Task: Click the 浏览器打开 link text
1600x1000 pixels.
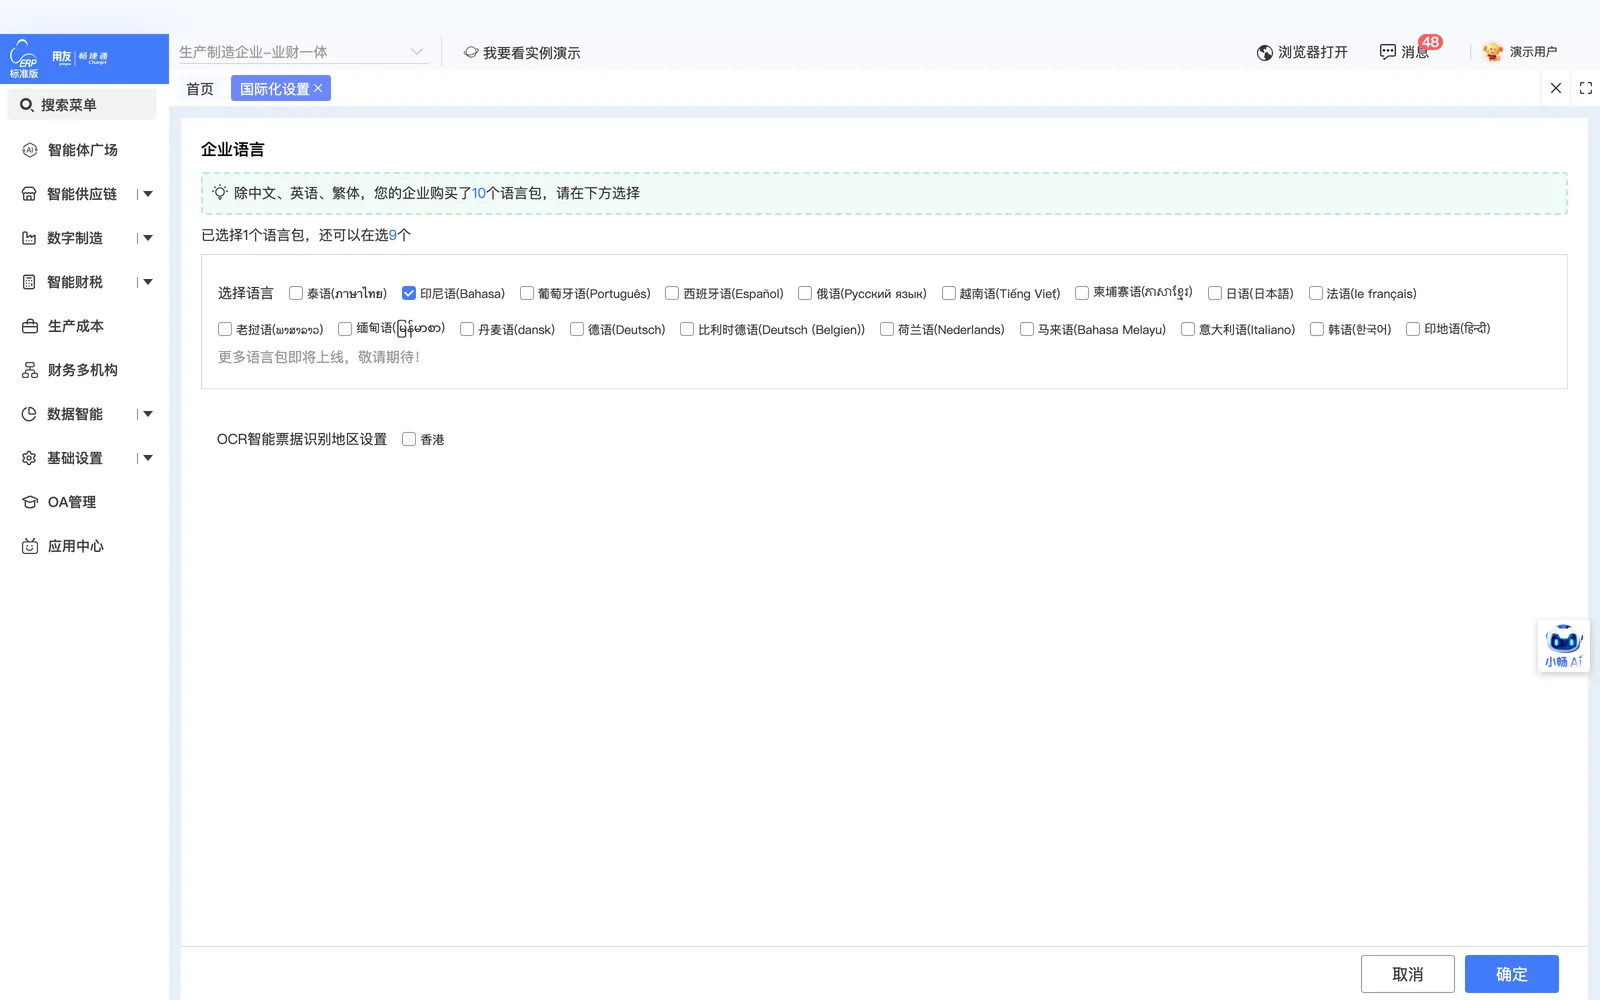Action: point(1313,52)
